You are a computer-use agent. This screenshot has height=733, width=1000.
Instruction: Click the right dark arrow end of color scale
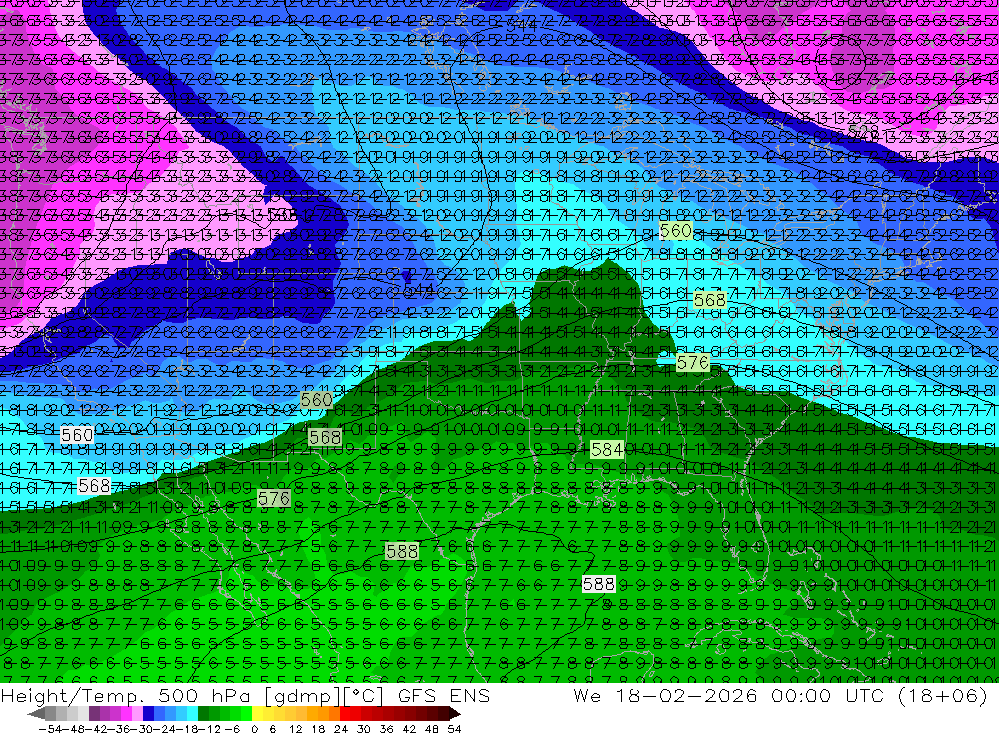pyautogui.click(x=455, y=713)
